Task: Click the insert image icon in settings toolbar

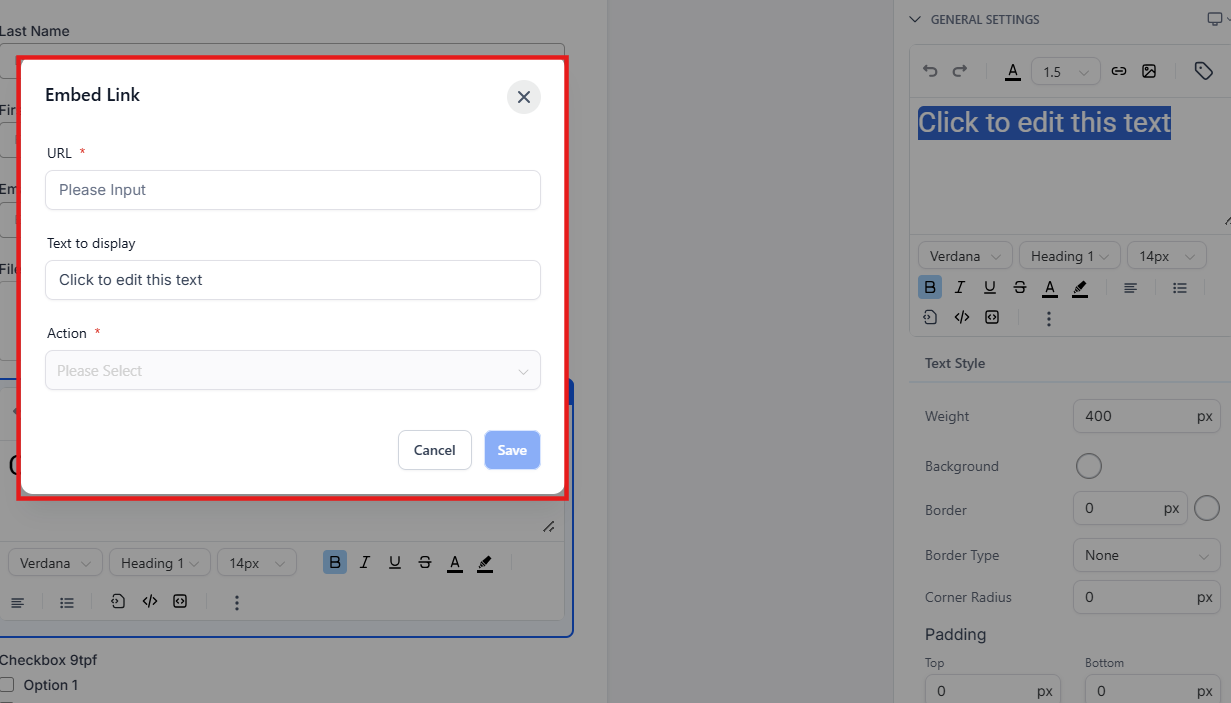Action: [1149, 71]
